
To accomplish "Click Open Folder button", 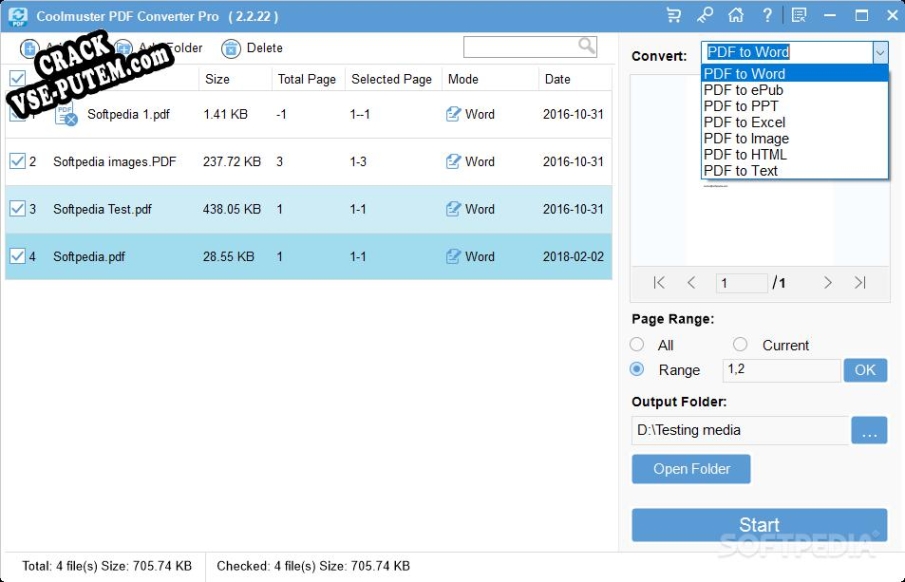I will click(691, 469).
